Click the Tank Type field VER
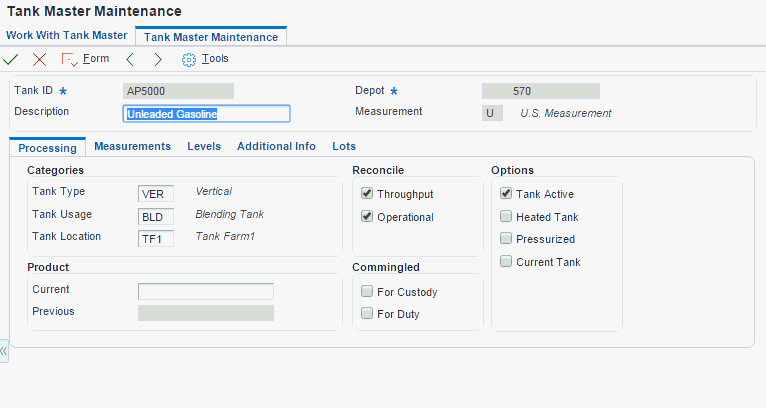The image size is (766, 408). tap(156, 193)
